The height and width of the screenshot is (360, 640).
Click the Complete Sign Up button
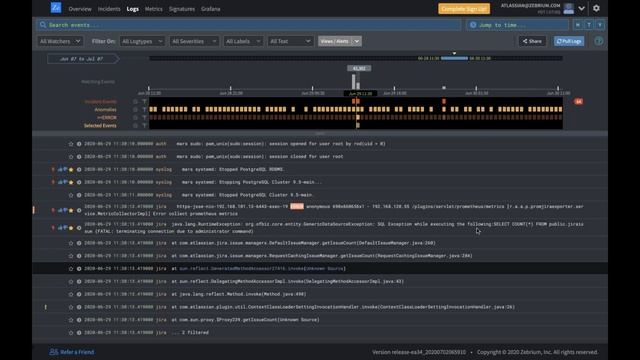[464, 9]
